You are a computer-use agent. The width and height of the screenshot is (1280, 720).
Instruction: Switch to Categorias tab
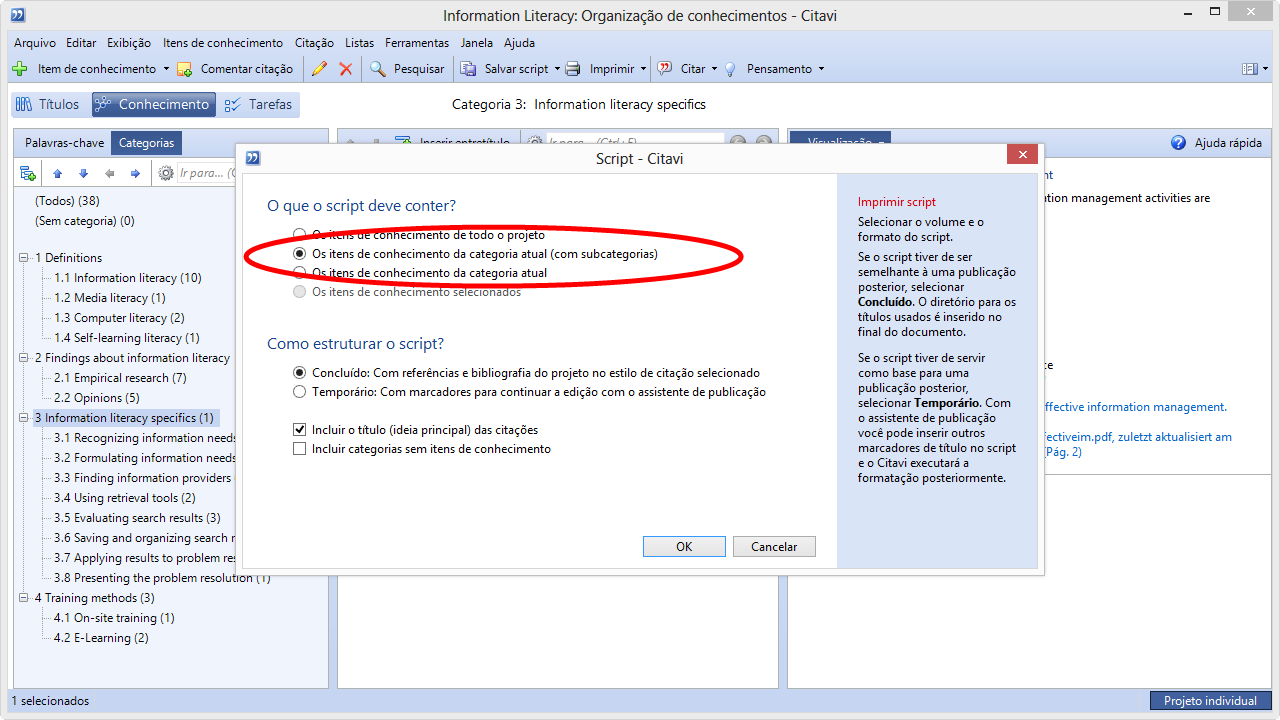(x=147, y=143)
